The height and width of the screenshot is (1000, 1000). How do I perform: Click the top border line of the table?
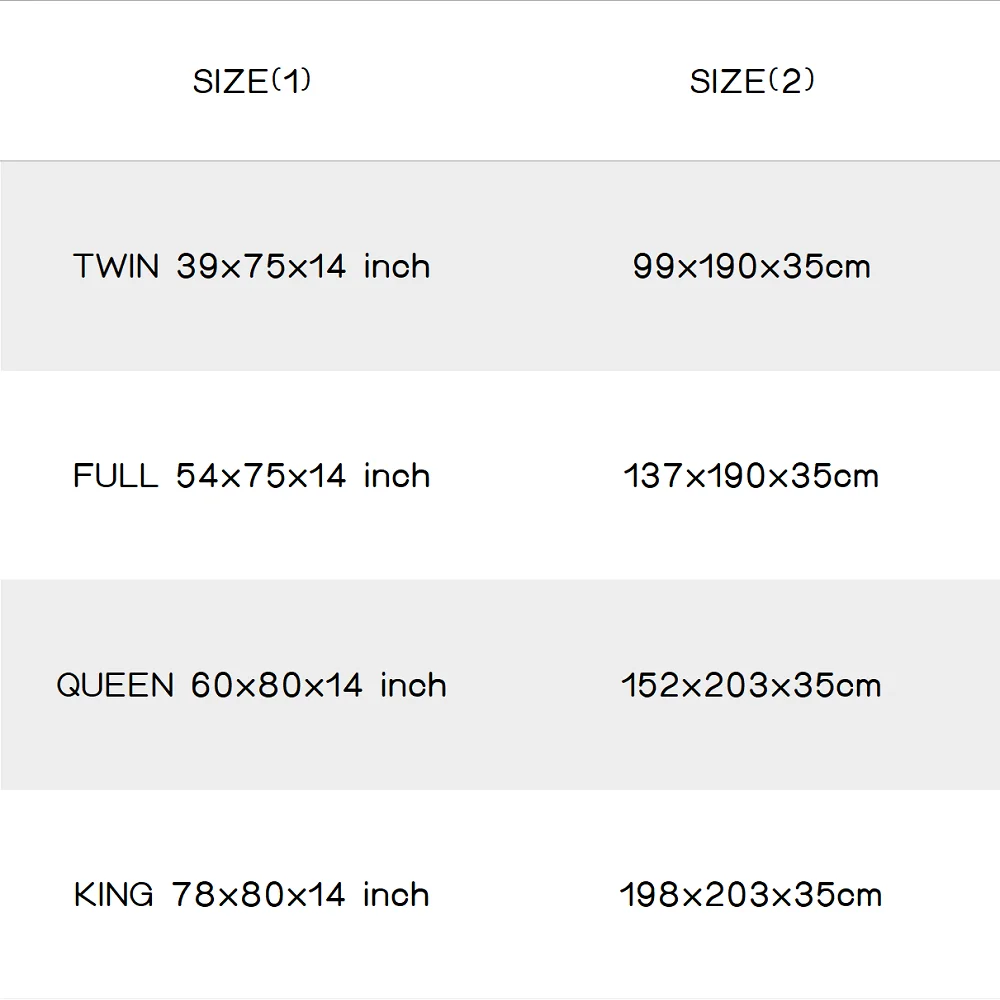[x=500, y=1]
